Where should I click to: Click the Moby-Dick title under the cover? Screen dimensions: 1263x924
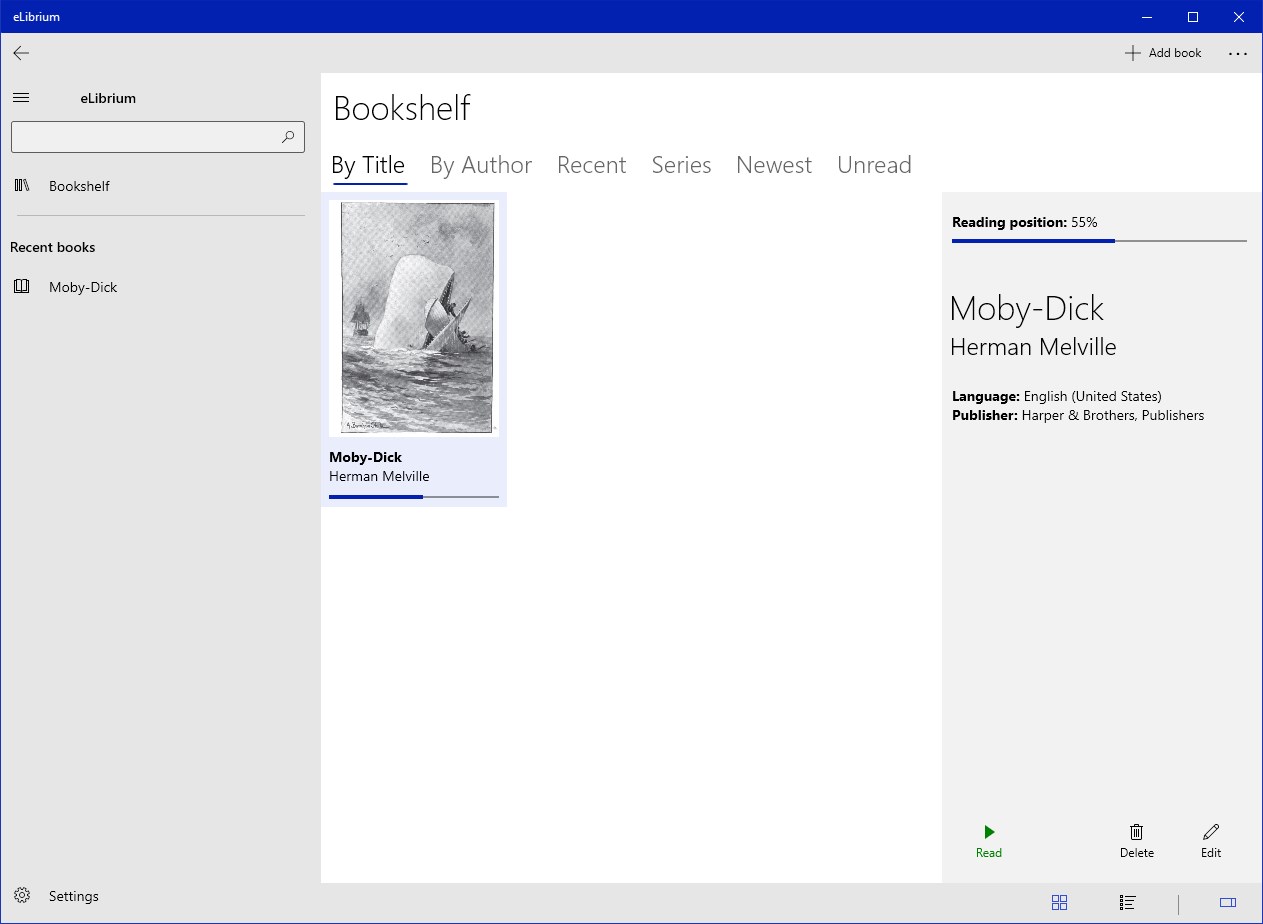click(366, 457)
